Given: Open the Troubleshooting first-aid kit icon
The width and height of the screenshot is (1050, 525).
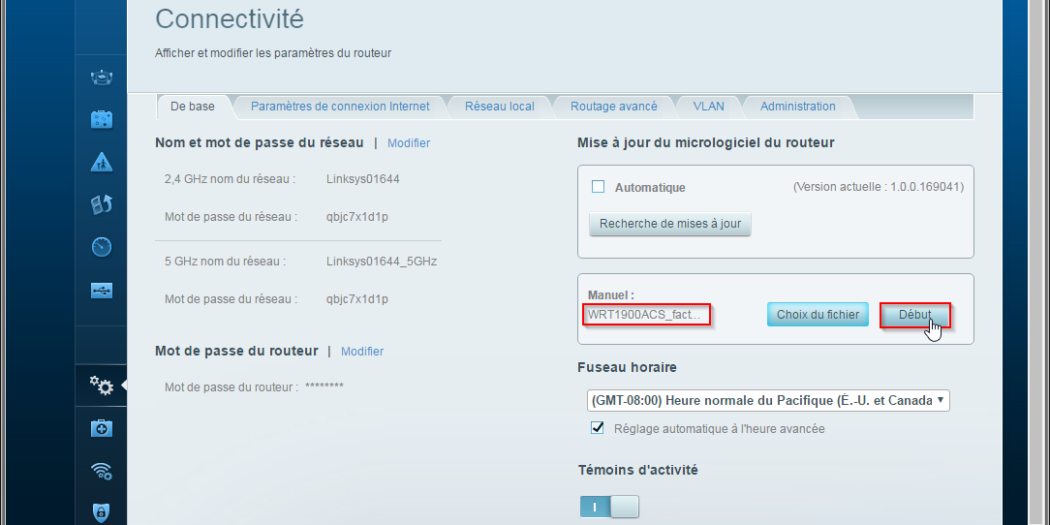Looking at the screenshot, I should [102, 428].
